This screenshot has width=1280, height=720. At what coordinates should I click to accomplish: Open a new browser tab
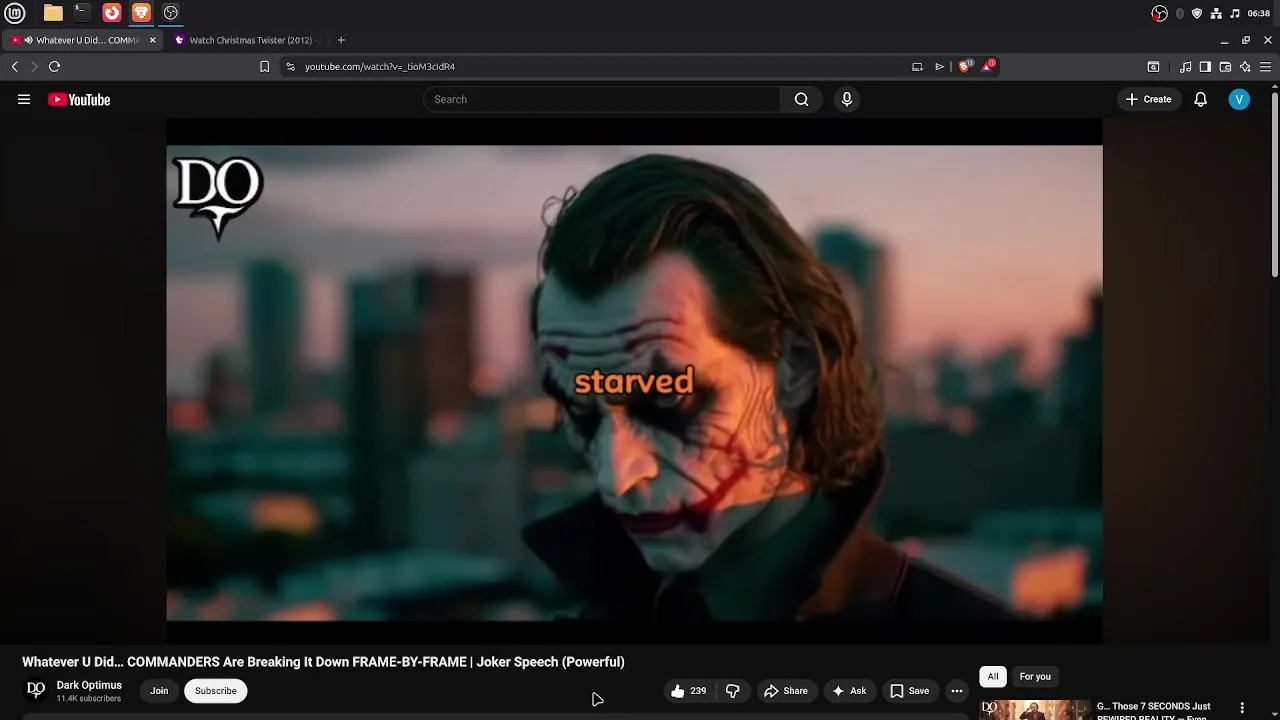tap(341, 40)
